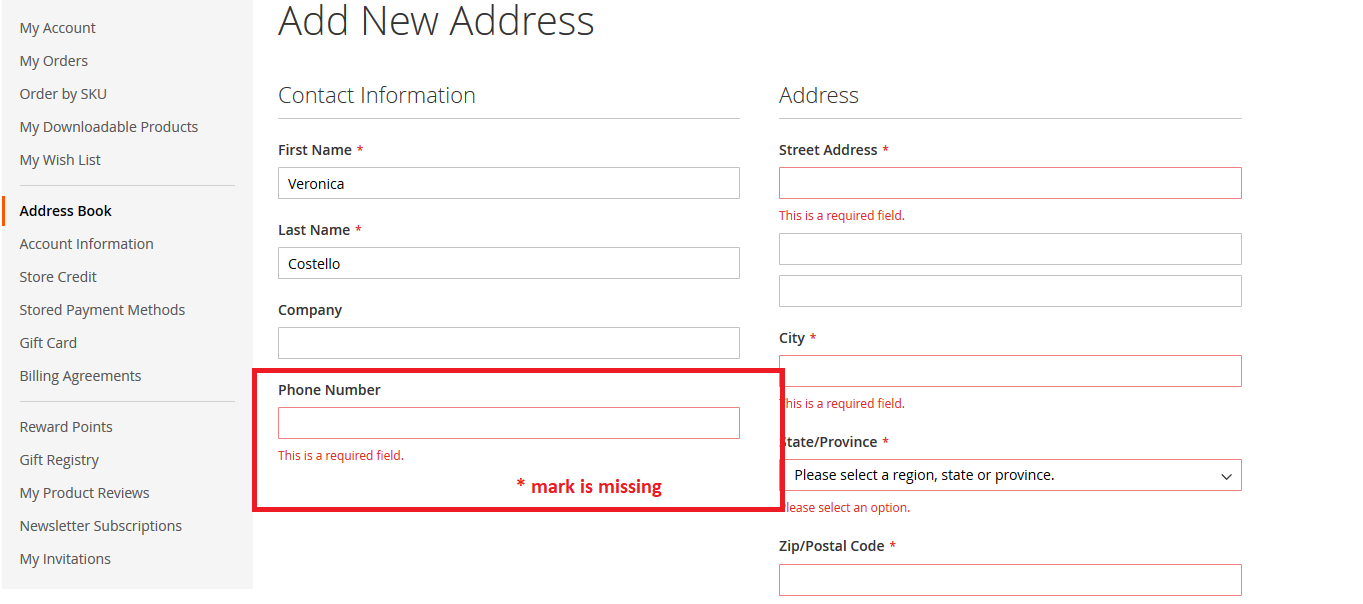Manage Newsletter Subscriptions

tap(100, 525)
